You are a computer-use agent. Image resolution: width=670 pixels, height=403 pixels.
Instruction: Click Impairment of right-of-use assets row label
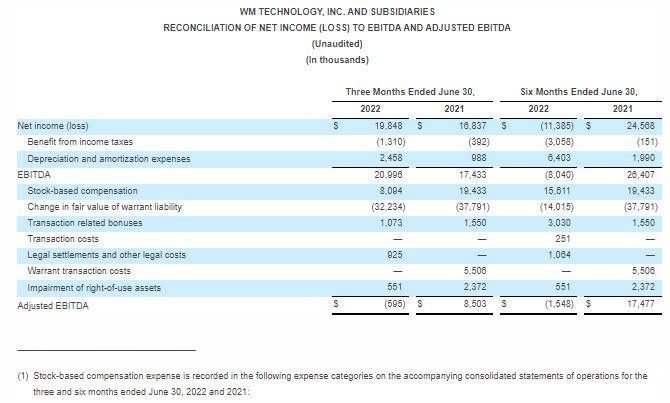tap(94, 288)
